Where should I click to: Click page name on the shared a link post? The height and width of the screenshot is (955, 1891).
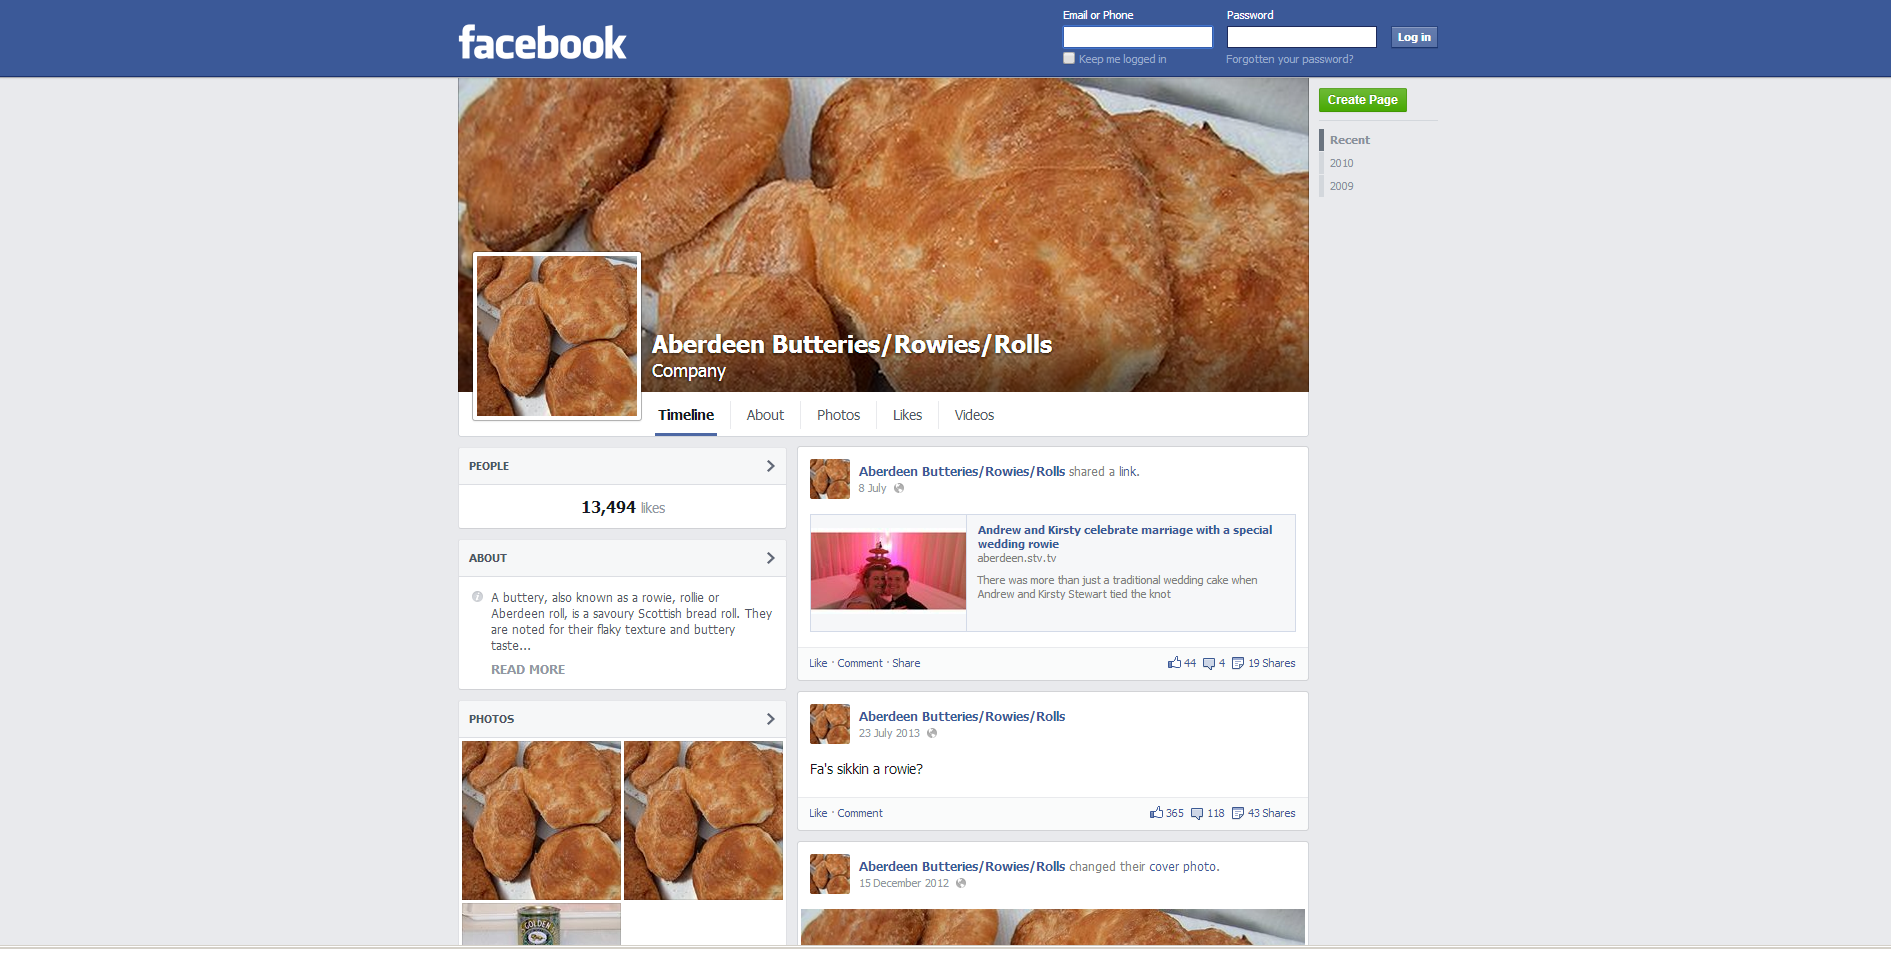coord(962,471)
